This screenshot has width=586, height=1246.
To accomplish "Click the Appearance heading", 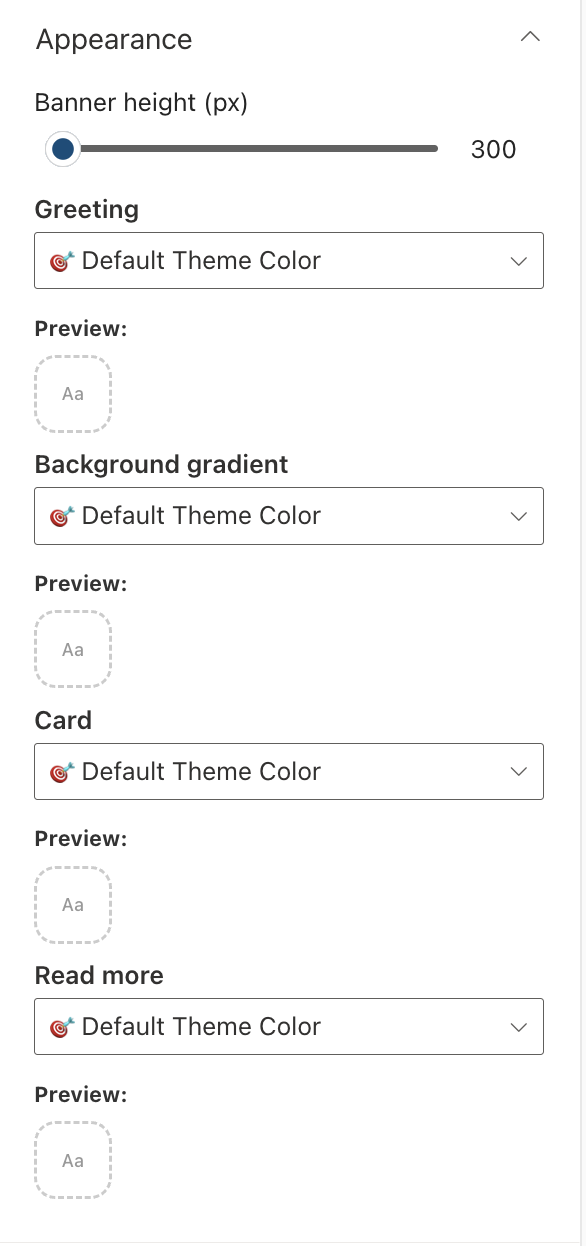I will click(113, 40).
